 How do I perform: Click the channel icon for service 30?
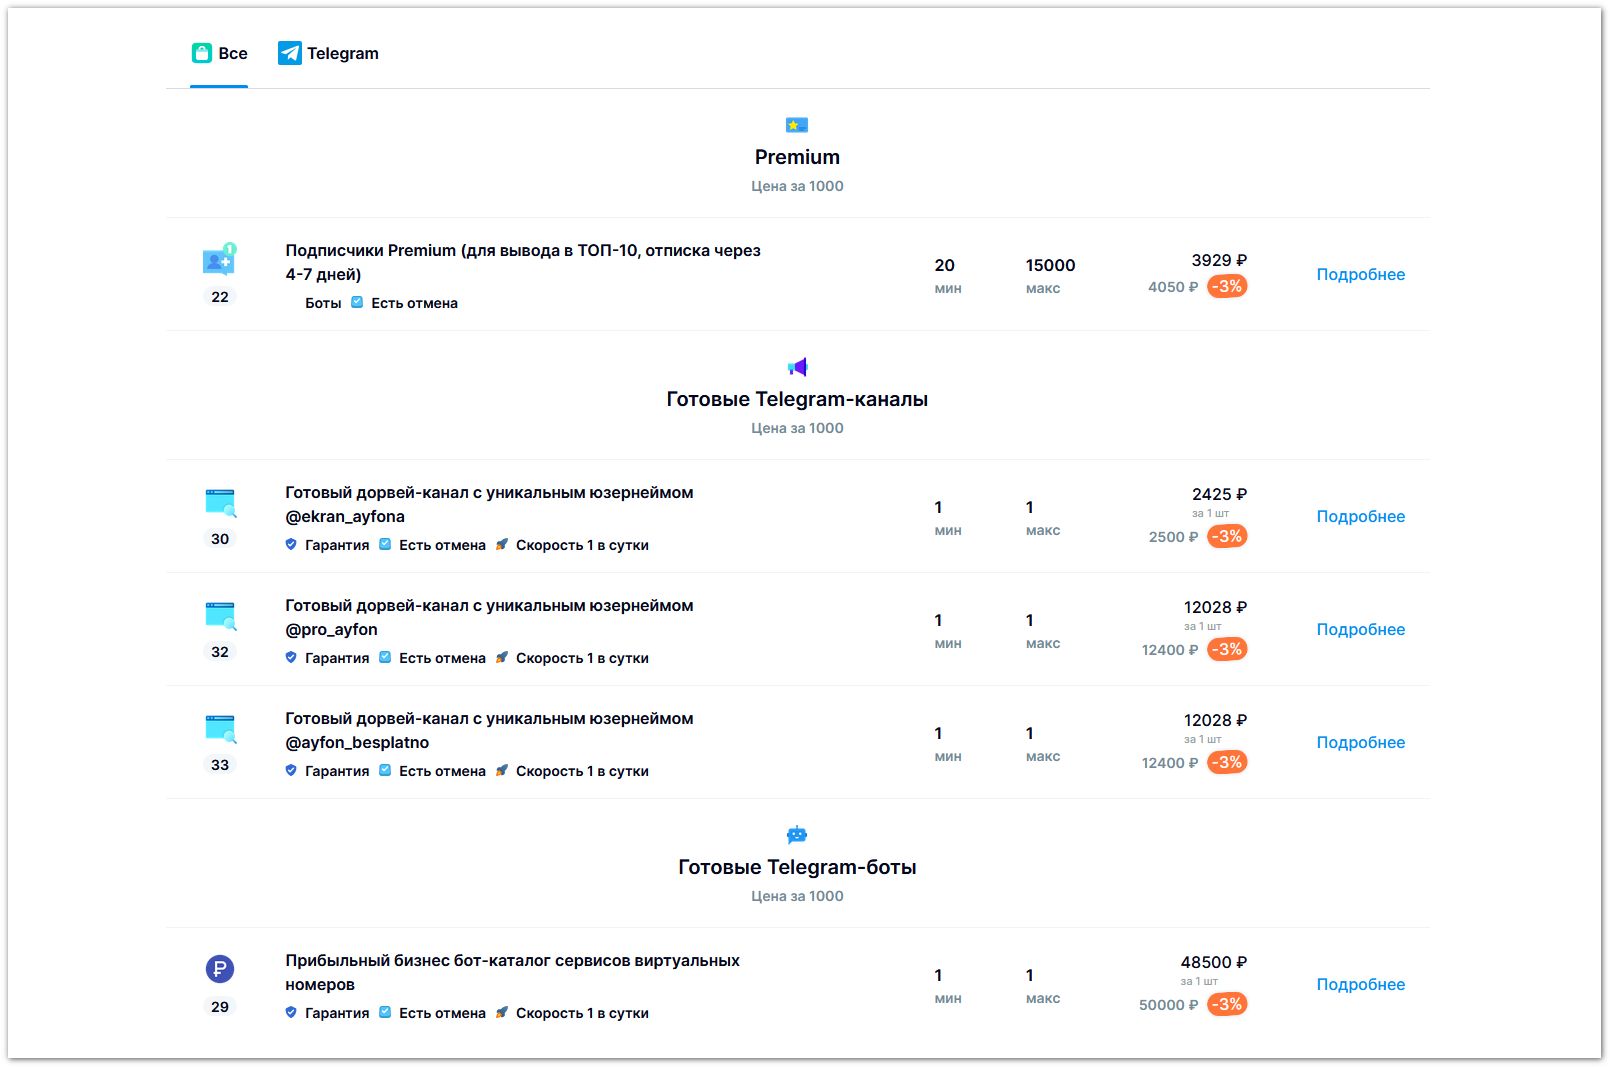pyautogui.click(x=220, y=502)
